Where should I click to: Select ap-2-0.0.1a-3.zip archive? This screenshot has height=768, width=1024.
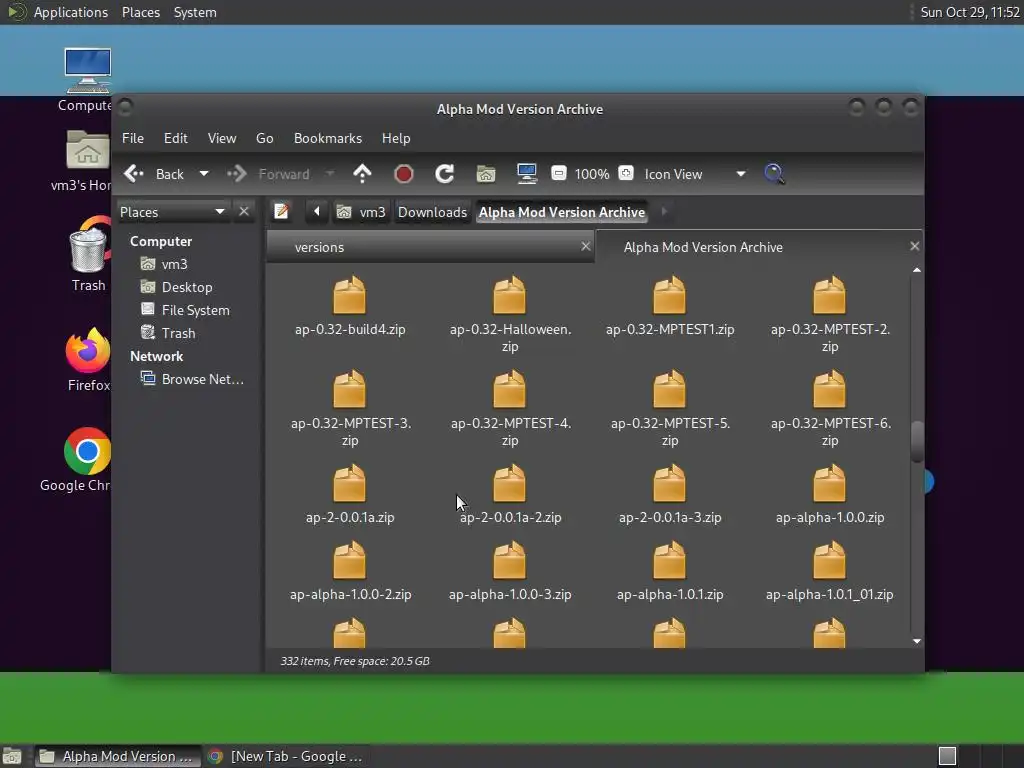tap(669, 494)
